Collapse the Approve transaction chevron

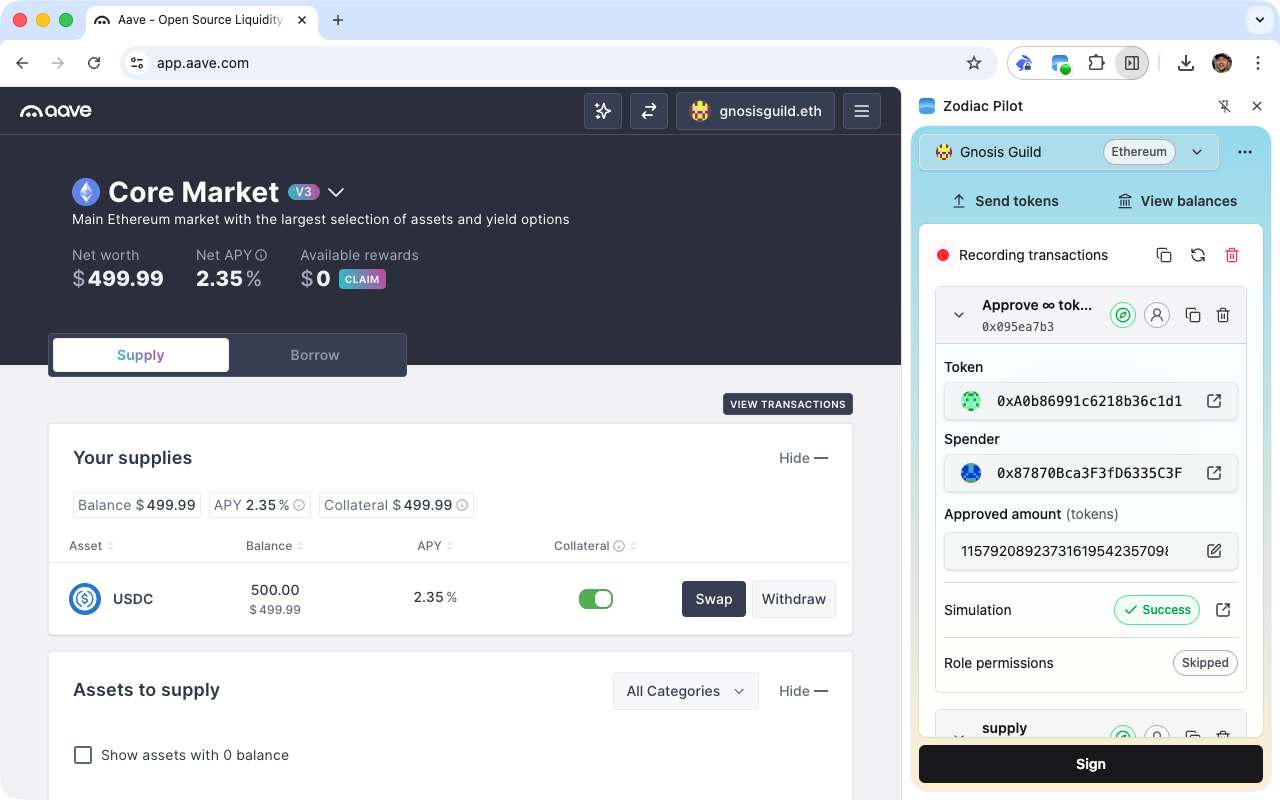tap(959, 315)
